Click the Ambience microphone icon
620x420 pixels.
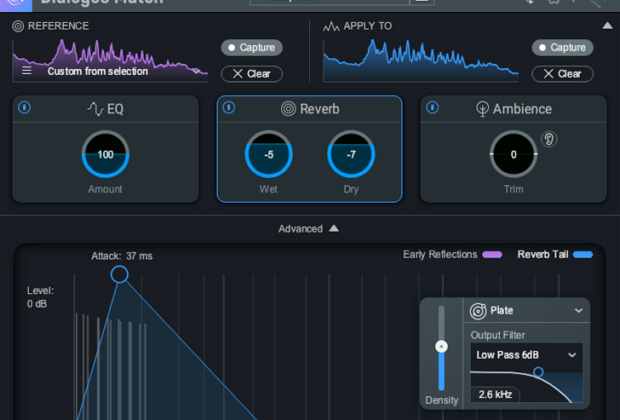(x=484, y=109)
